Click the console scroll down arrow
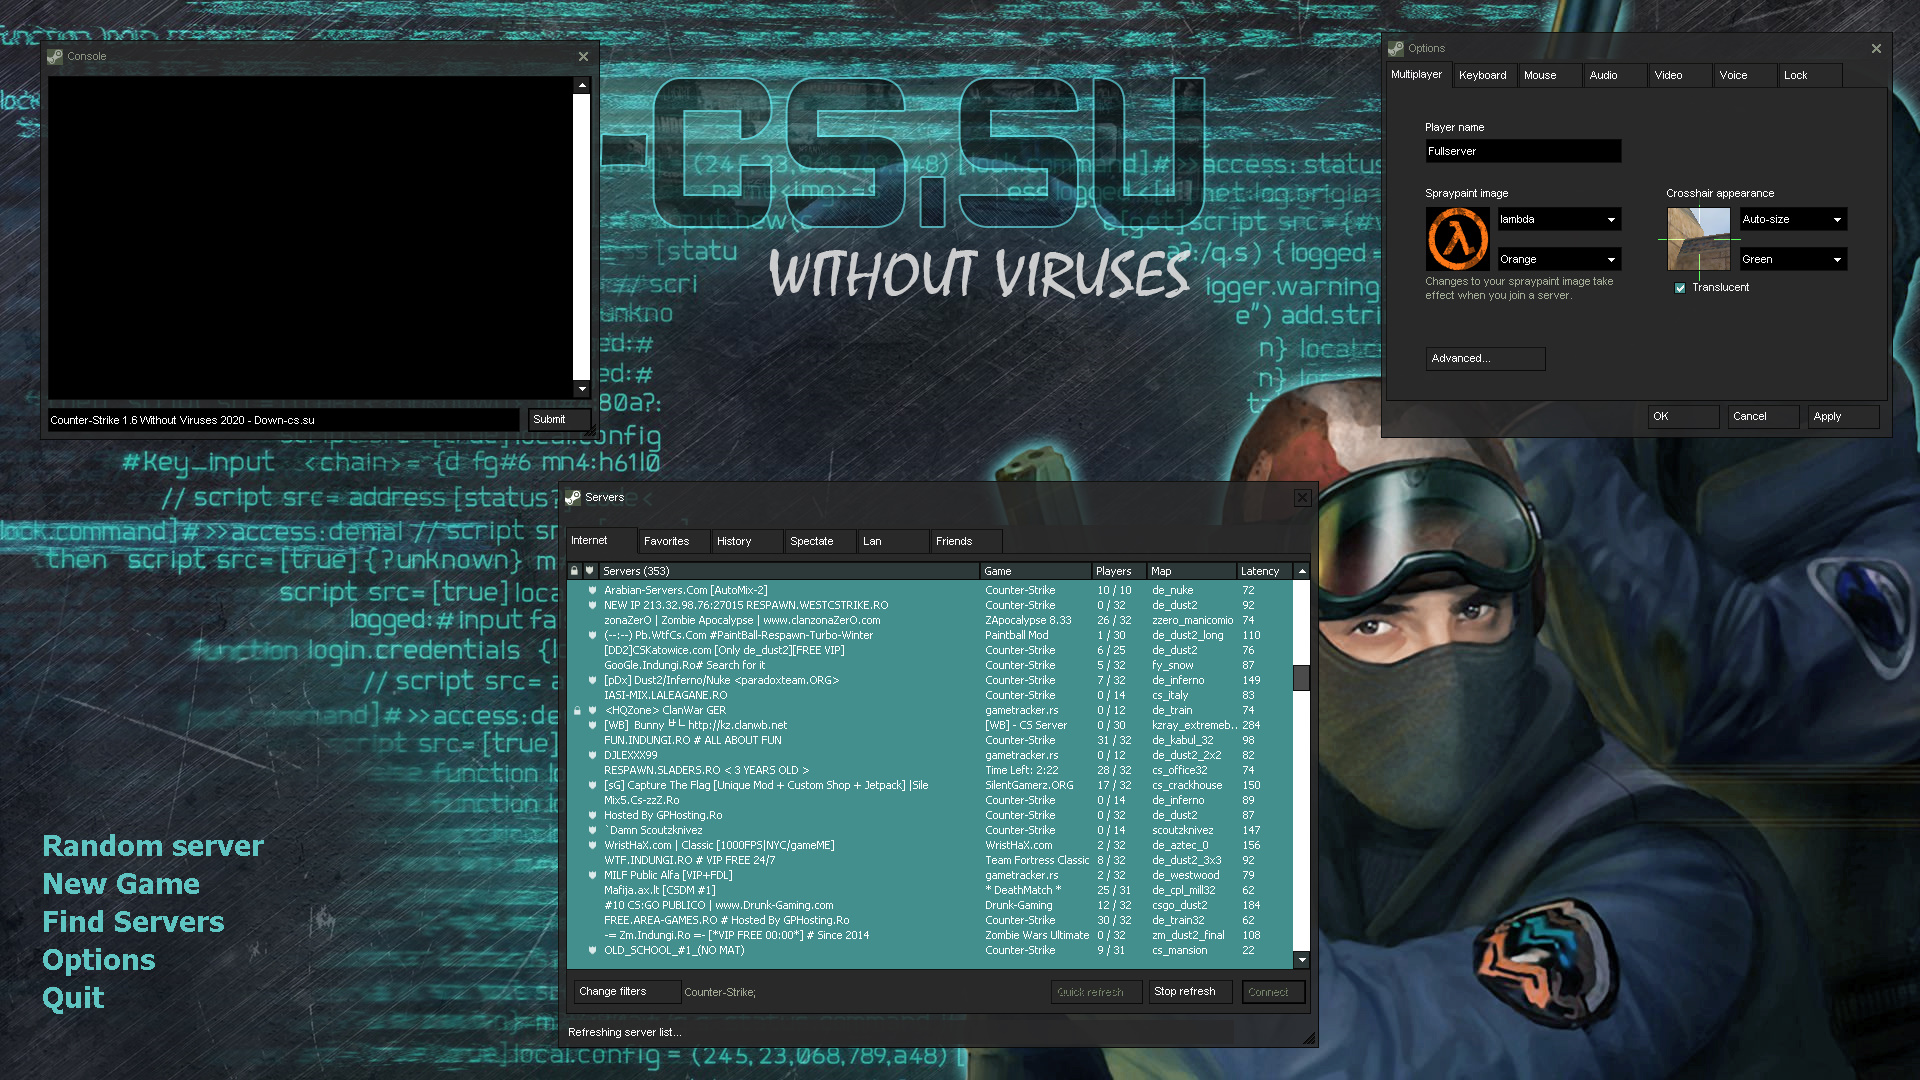 pos(582,389)
